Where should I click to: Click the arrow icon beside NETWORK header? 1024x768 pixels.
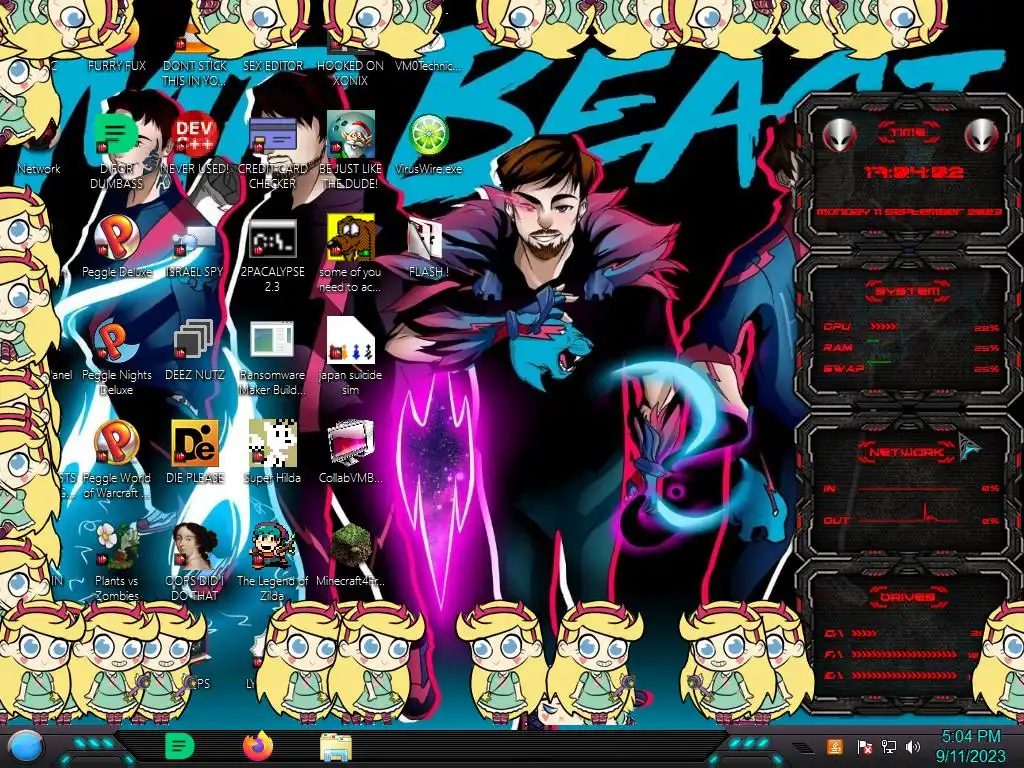pos(970,447)
